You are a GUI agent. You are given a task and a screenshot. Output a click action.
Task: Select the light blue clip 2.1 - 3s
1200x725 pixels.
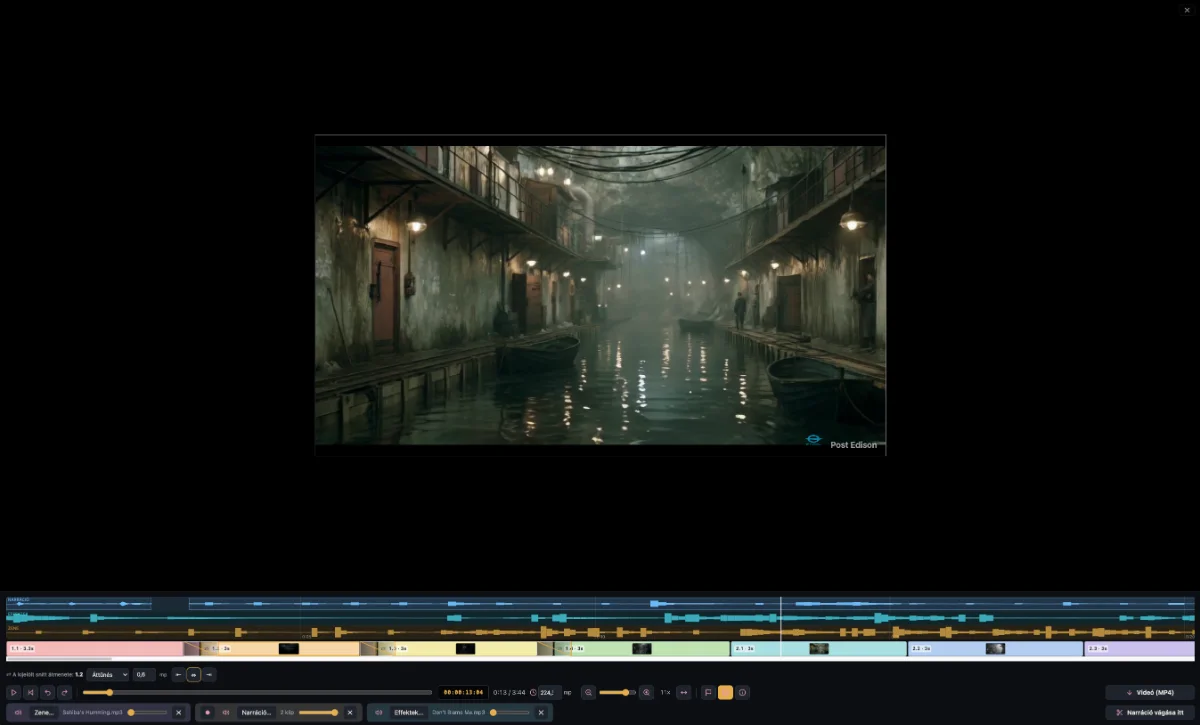(x=819, y=649)
